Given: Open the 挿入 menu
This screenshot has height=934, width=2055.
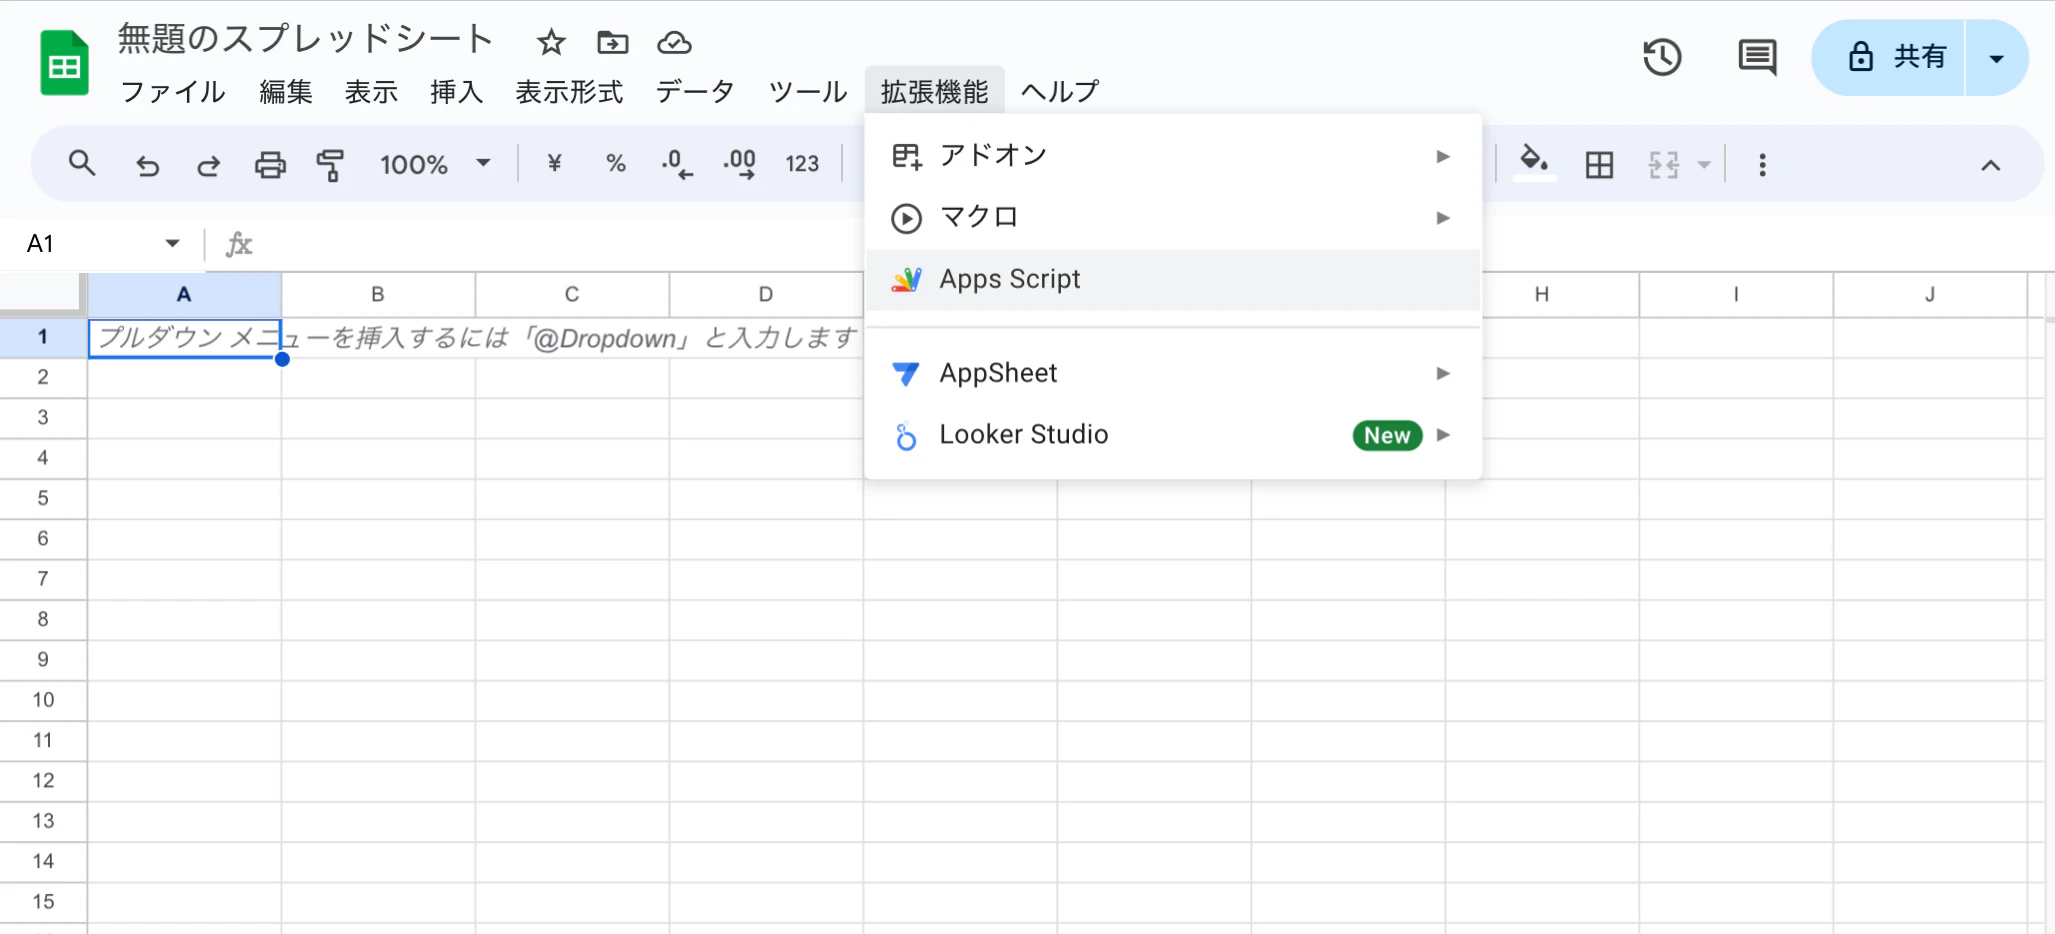Looking at the screenshot, I should click(457, 92).
